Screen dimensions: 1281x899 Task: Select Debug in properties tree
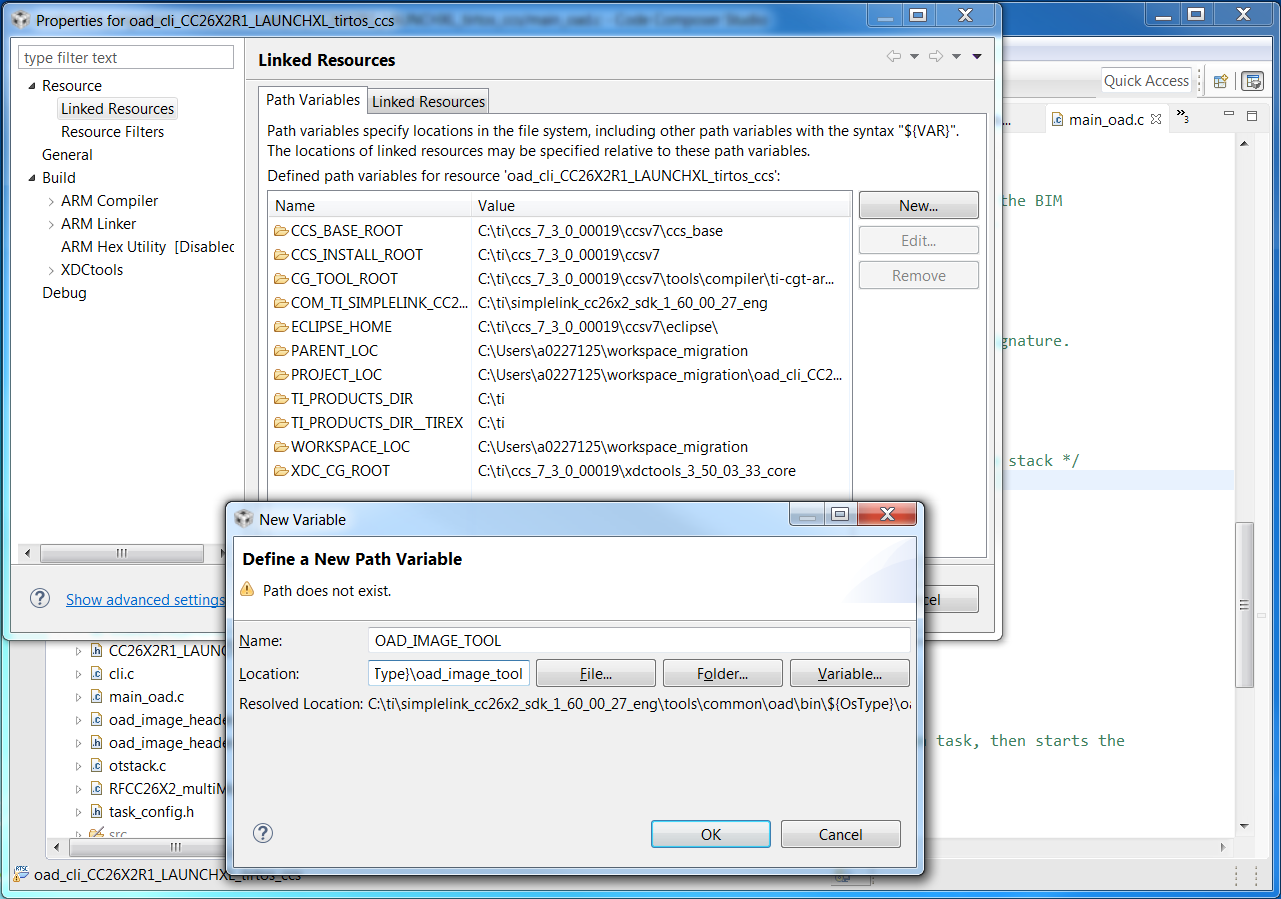tap(64, 293)
